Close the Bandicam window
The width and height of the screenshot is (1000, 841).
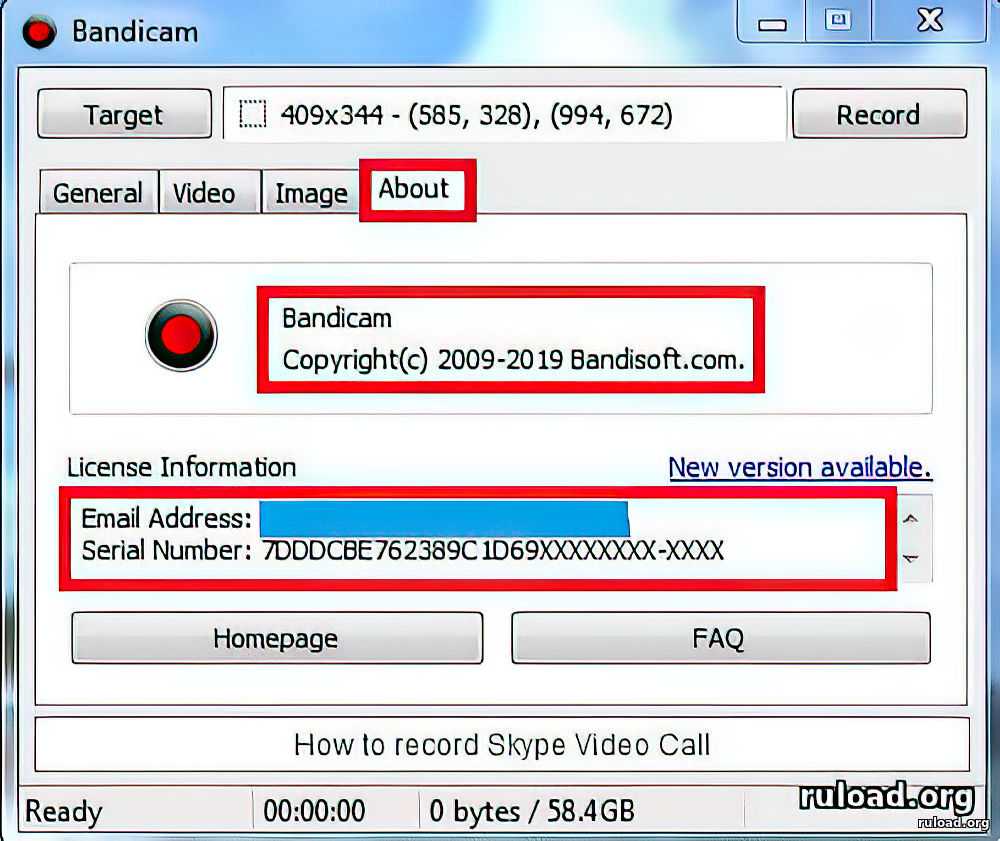click(x=929, y=20)
